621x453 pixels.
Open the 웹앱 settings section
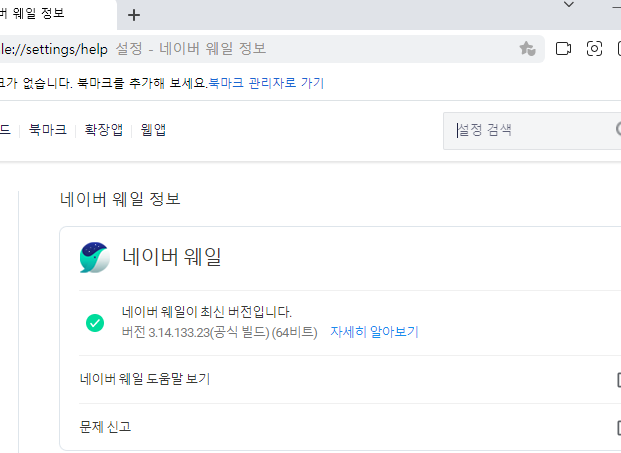pos(153,129)
